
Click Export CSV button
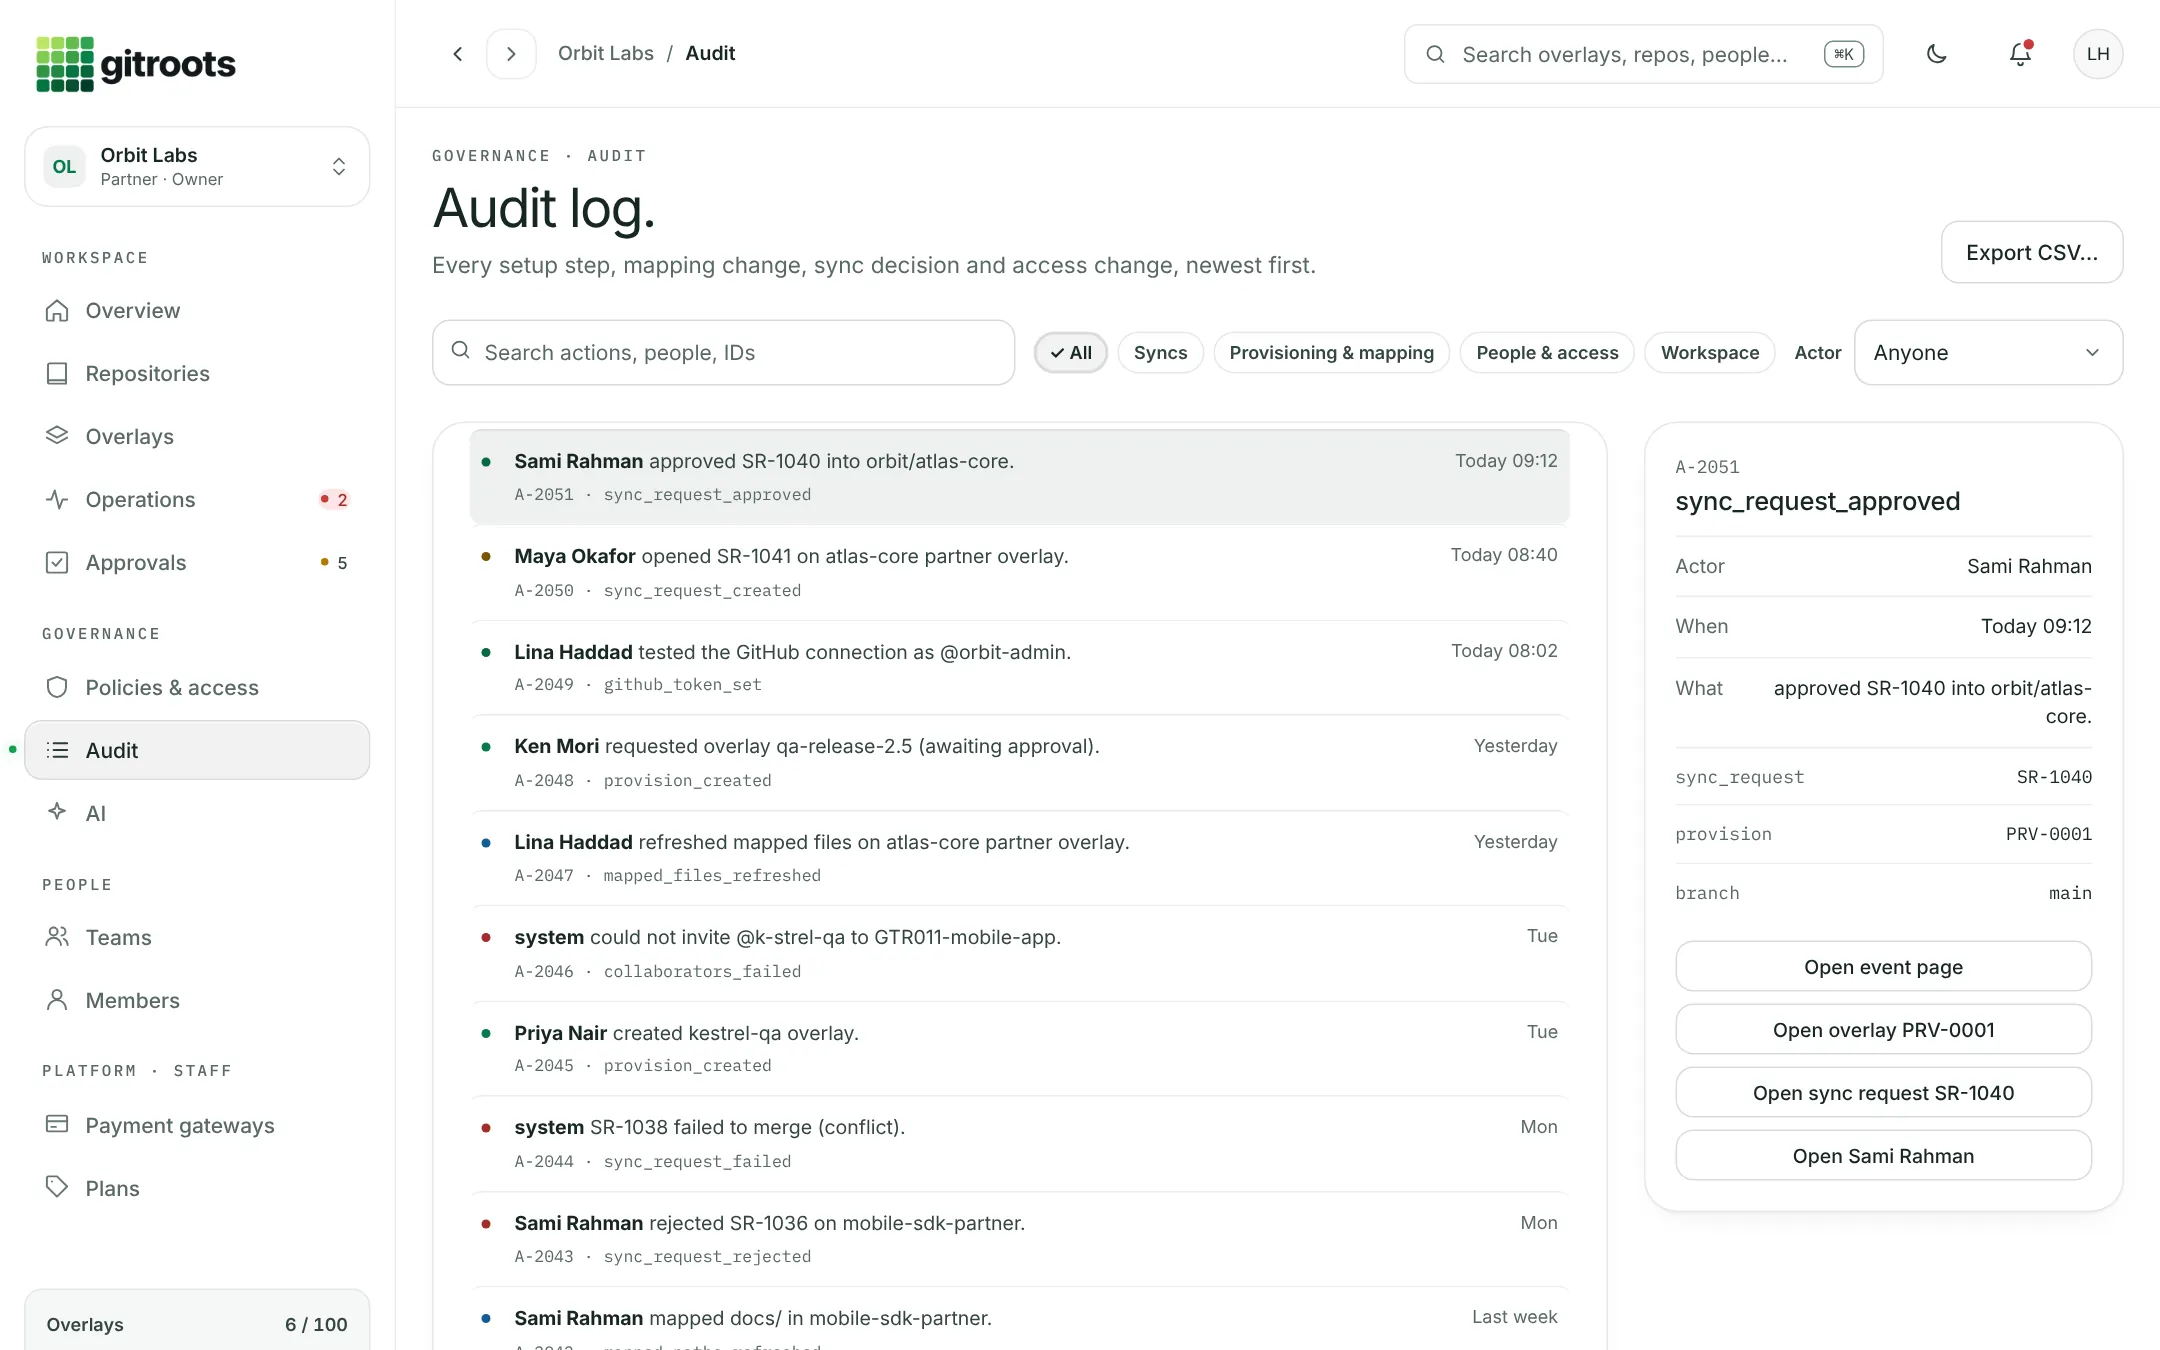tap(2031, 253)
